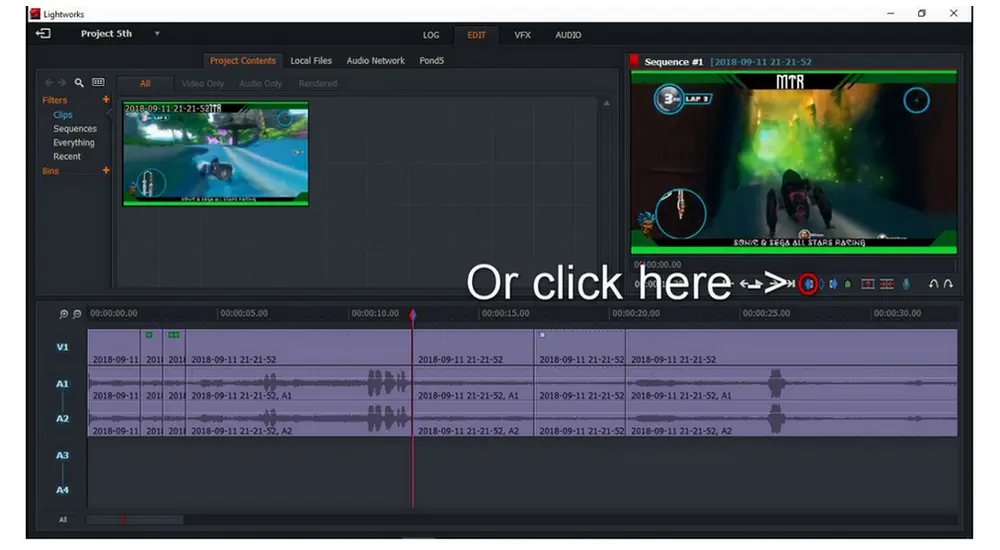Click the green cue marker icon

(x=848, y=284)
